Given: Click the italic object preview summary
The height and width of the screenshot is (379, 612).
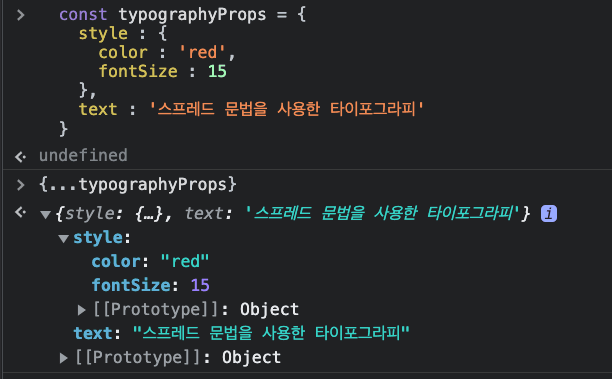Looking at the screenshot, I should (x=293, y=214).
